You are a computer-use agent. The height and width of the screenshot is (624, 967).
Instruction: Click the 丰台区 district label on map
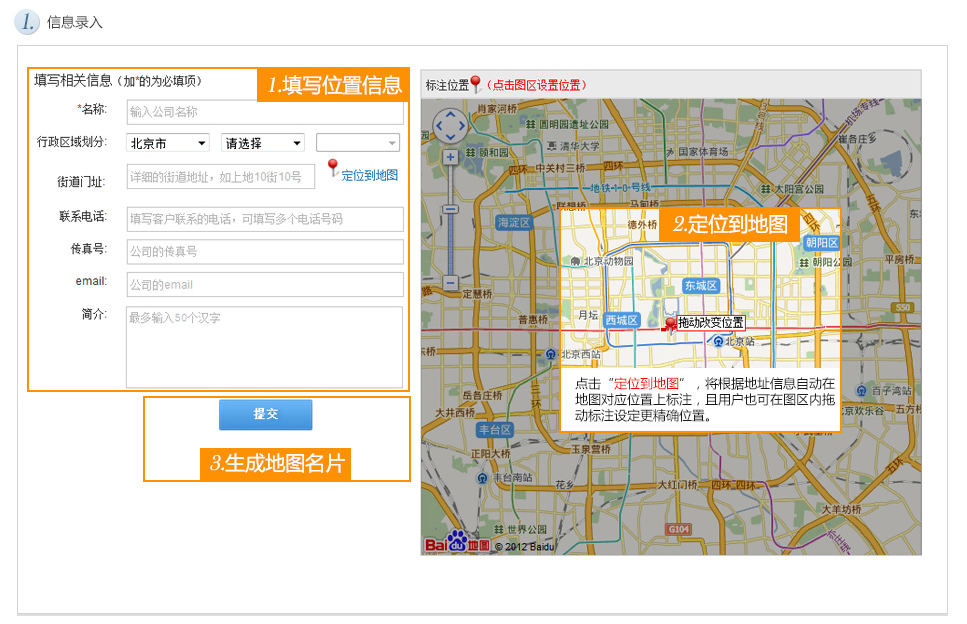click(x=495, y=430)
